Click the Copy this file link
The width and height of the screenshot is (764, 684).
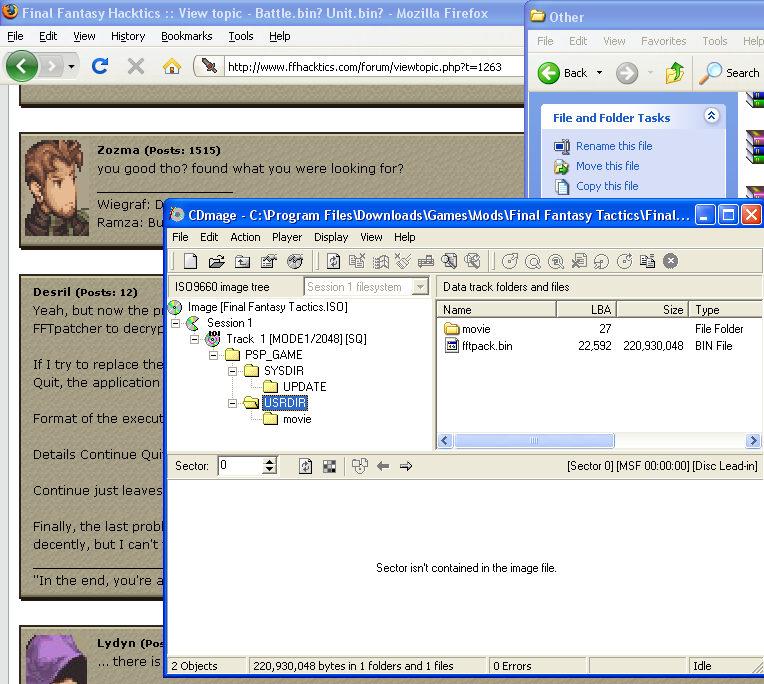607,186
